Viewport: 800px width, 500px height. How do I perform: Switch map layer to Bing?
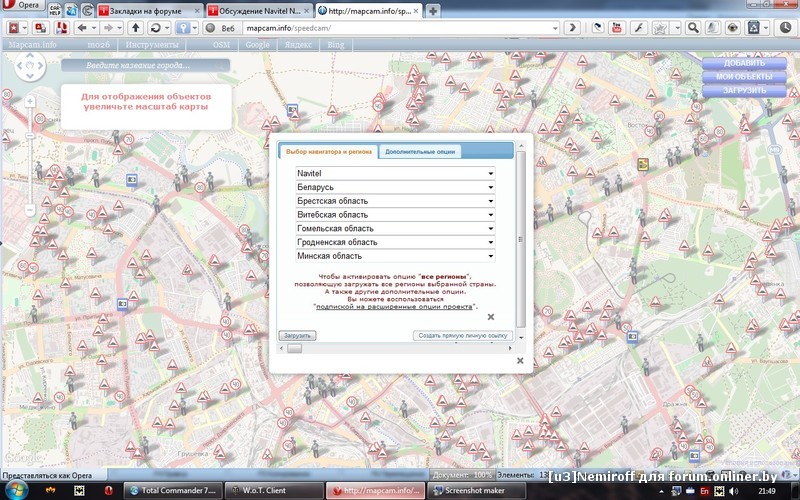coord(336,45)
